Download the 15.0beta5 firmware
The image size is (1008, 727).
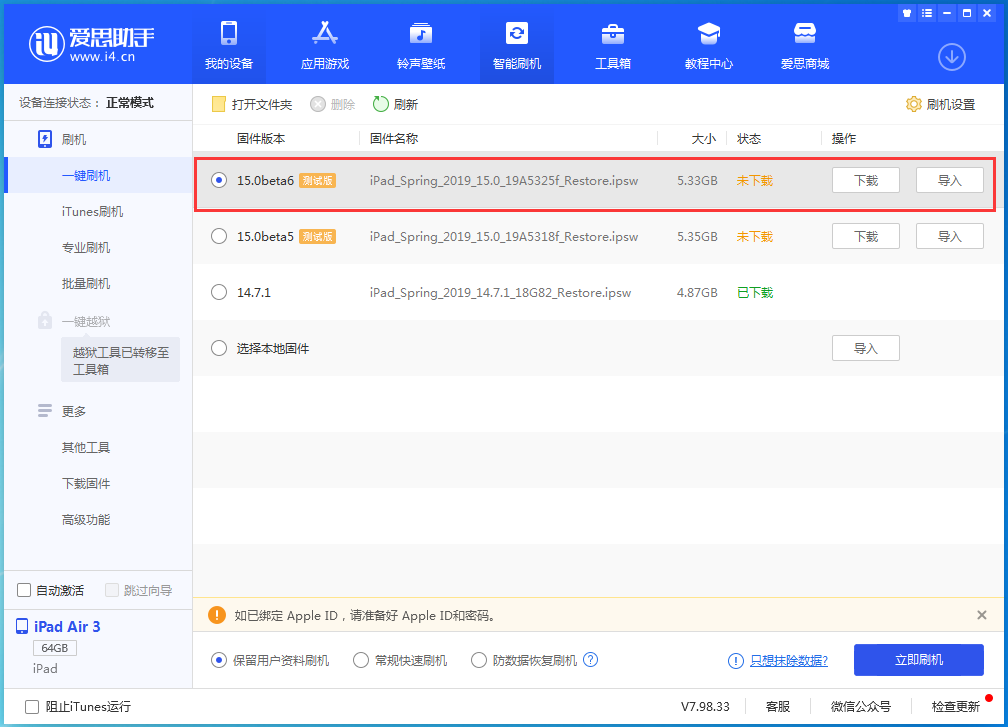(x=865, y=237)
